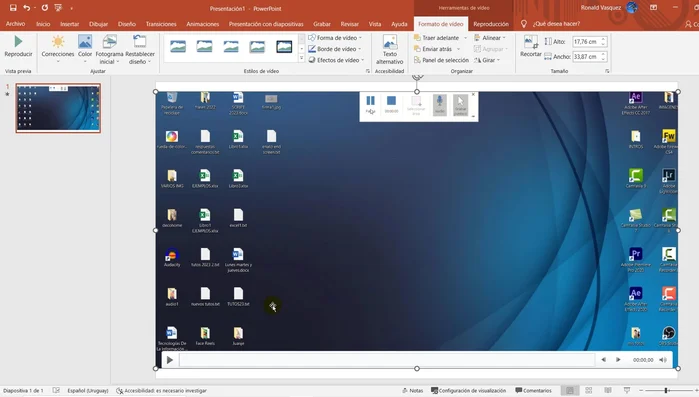Open Alinear dropdown
Image resolution: width=699 pixels, height=397 pixels.
pyautogui.click(x=490, y=38)
